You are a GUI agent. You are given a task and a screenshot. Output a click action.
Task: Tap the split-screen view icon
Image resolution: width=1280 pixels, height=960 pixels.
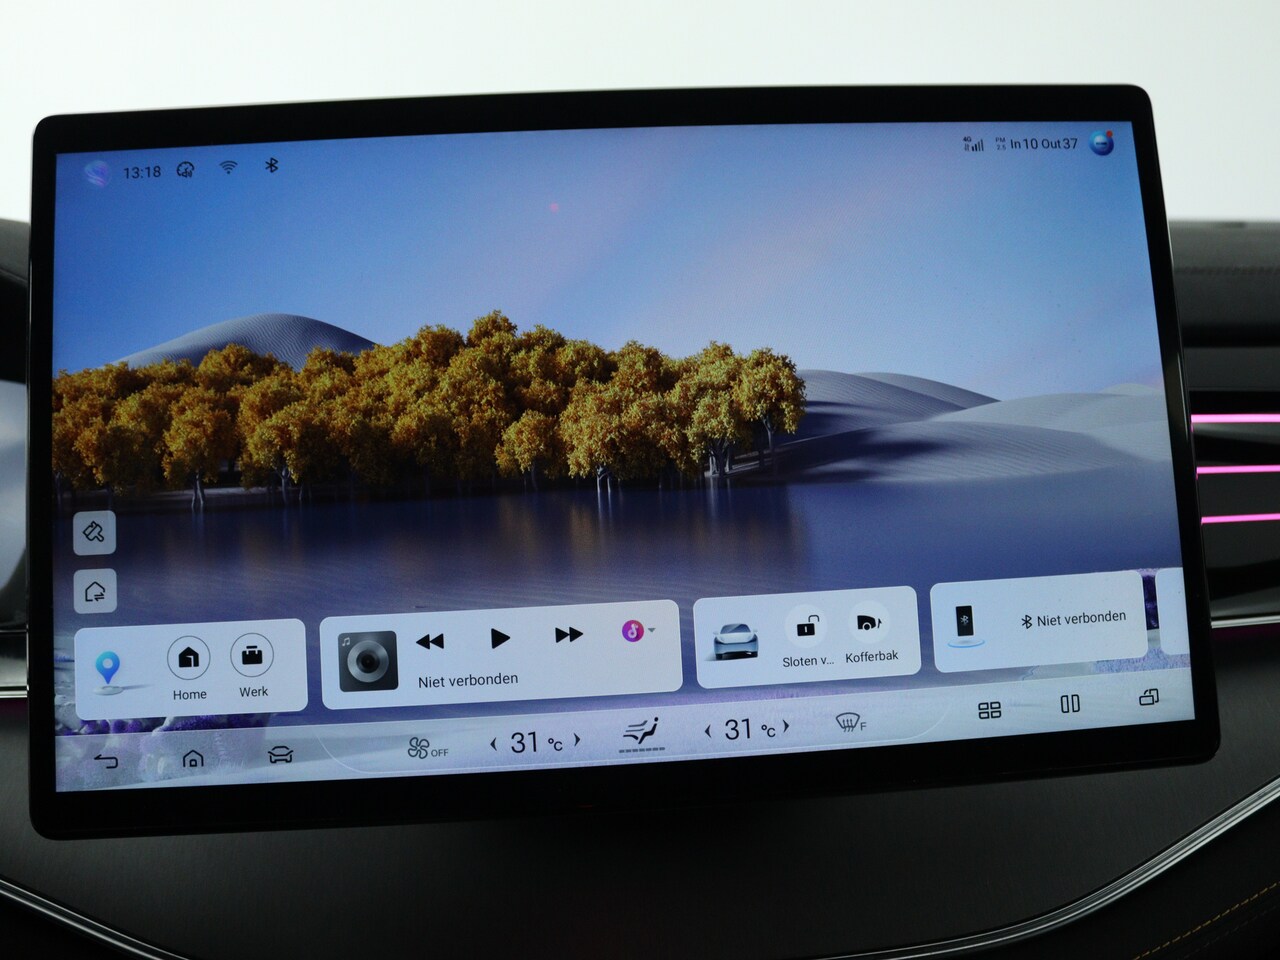1070,704
